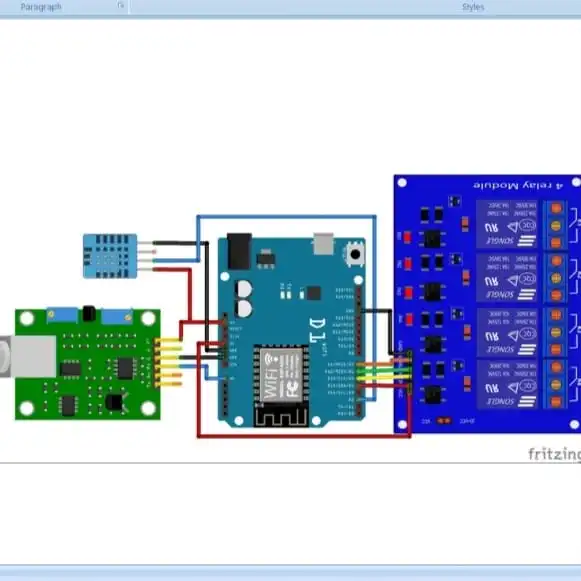The image size is (581, 581).
Task: Click the silver USB port on D1 board
Action: 323,244
